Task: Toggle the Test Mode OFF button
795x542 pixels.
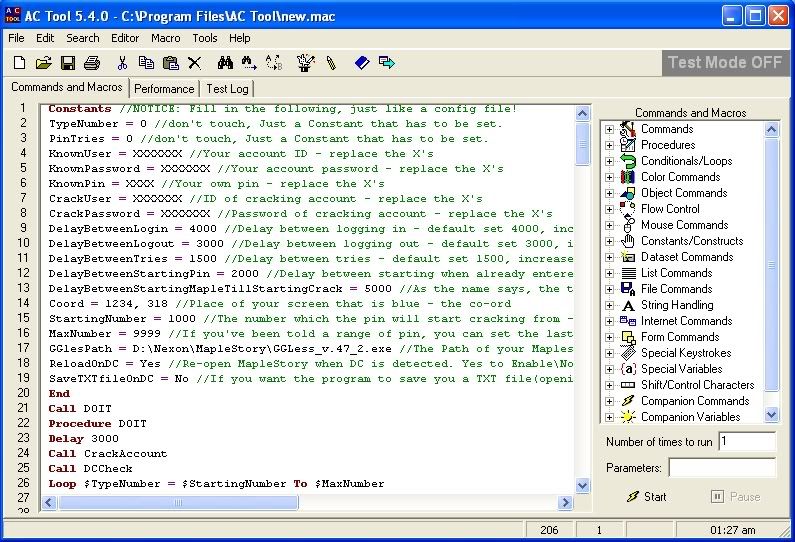Action: (725, 62)
